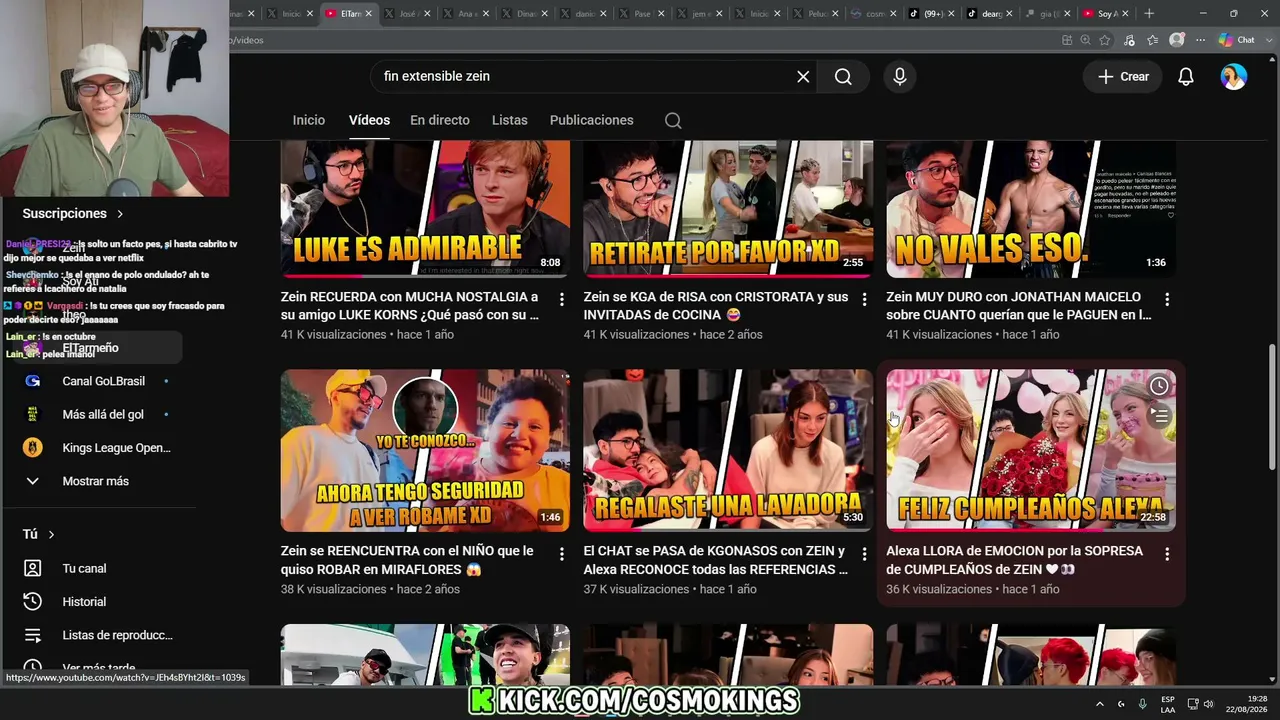This screenshot has width=1280, height=720.
Task: Switch to the Inicio channel tab
Action: [x=309, y=120]
